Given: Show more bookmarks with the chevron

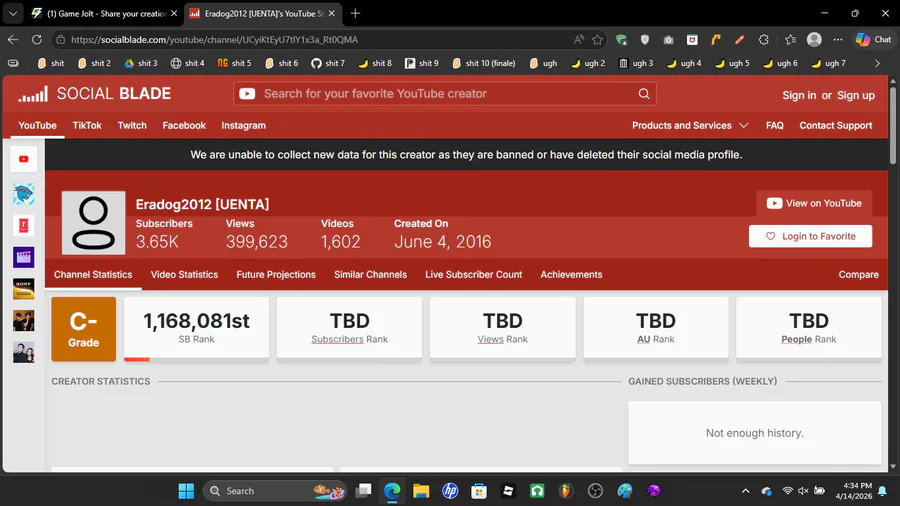Looking at the screenshot, I should [x=877, y=63].
